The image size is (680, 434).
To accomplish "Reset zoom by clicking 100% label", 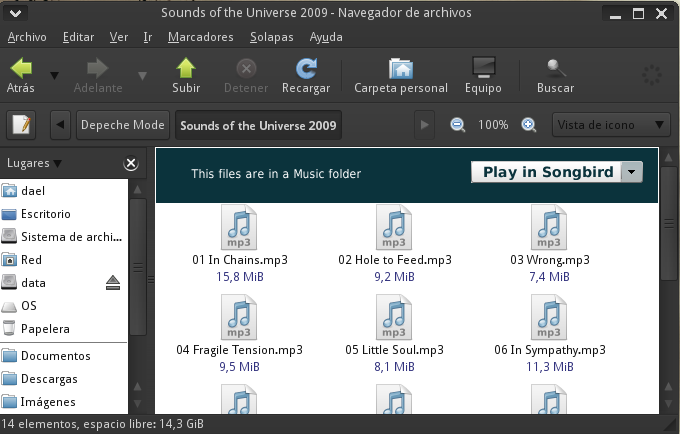I will (493, 125).
